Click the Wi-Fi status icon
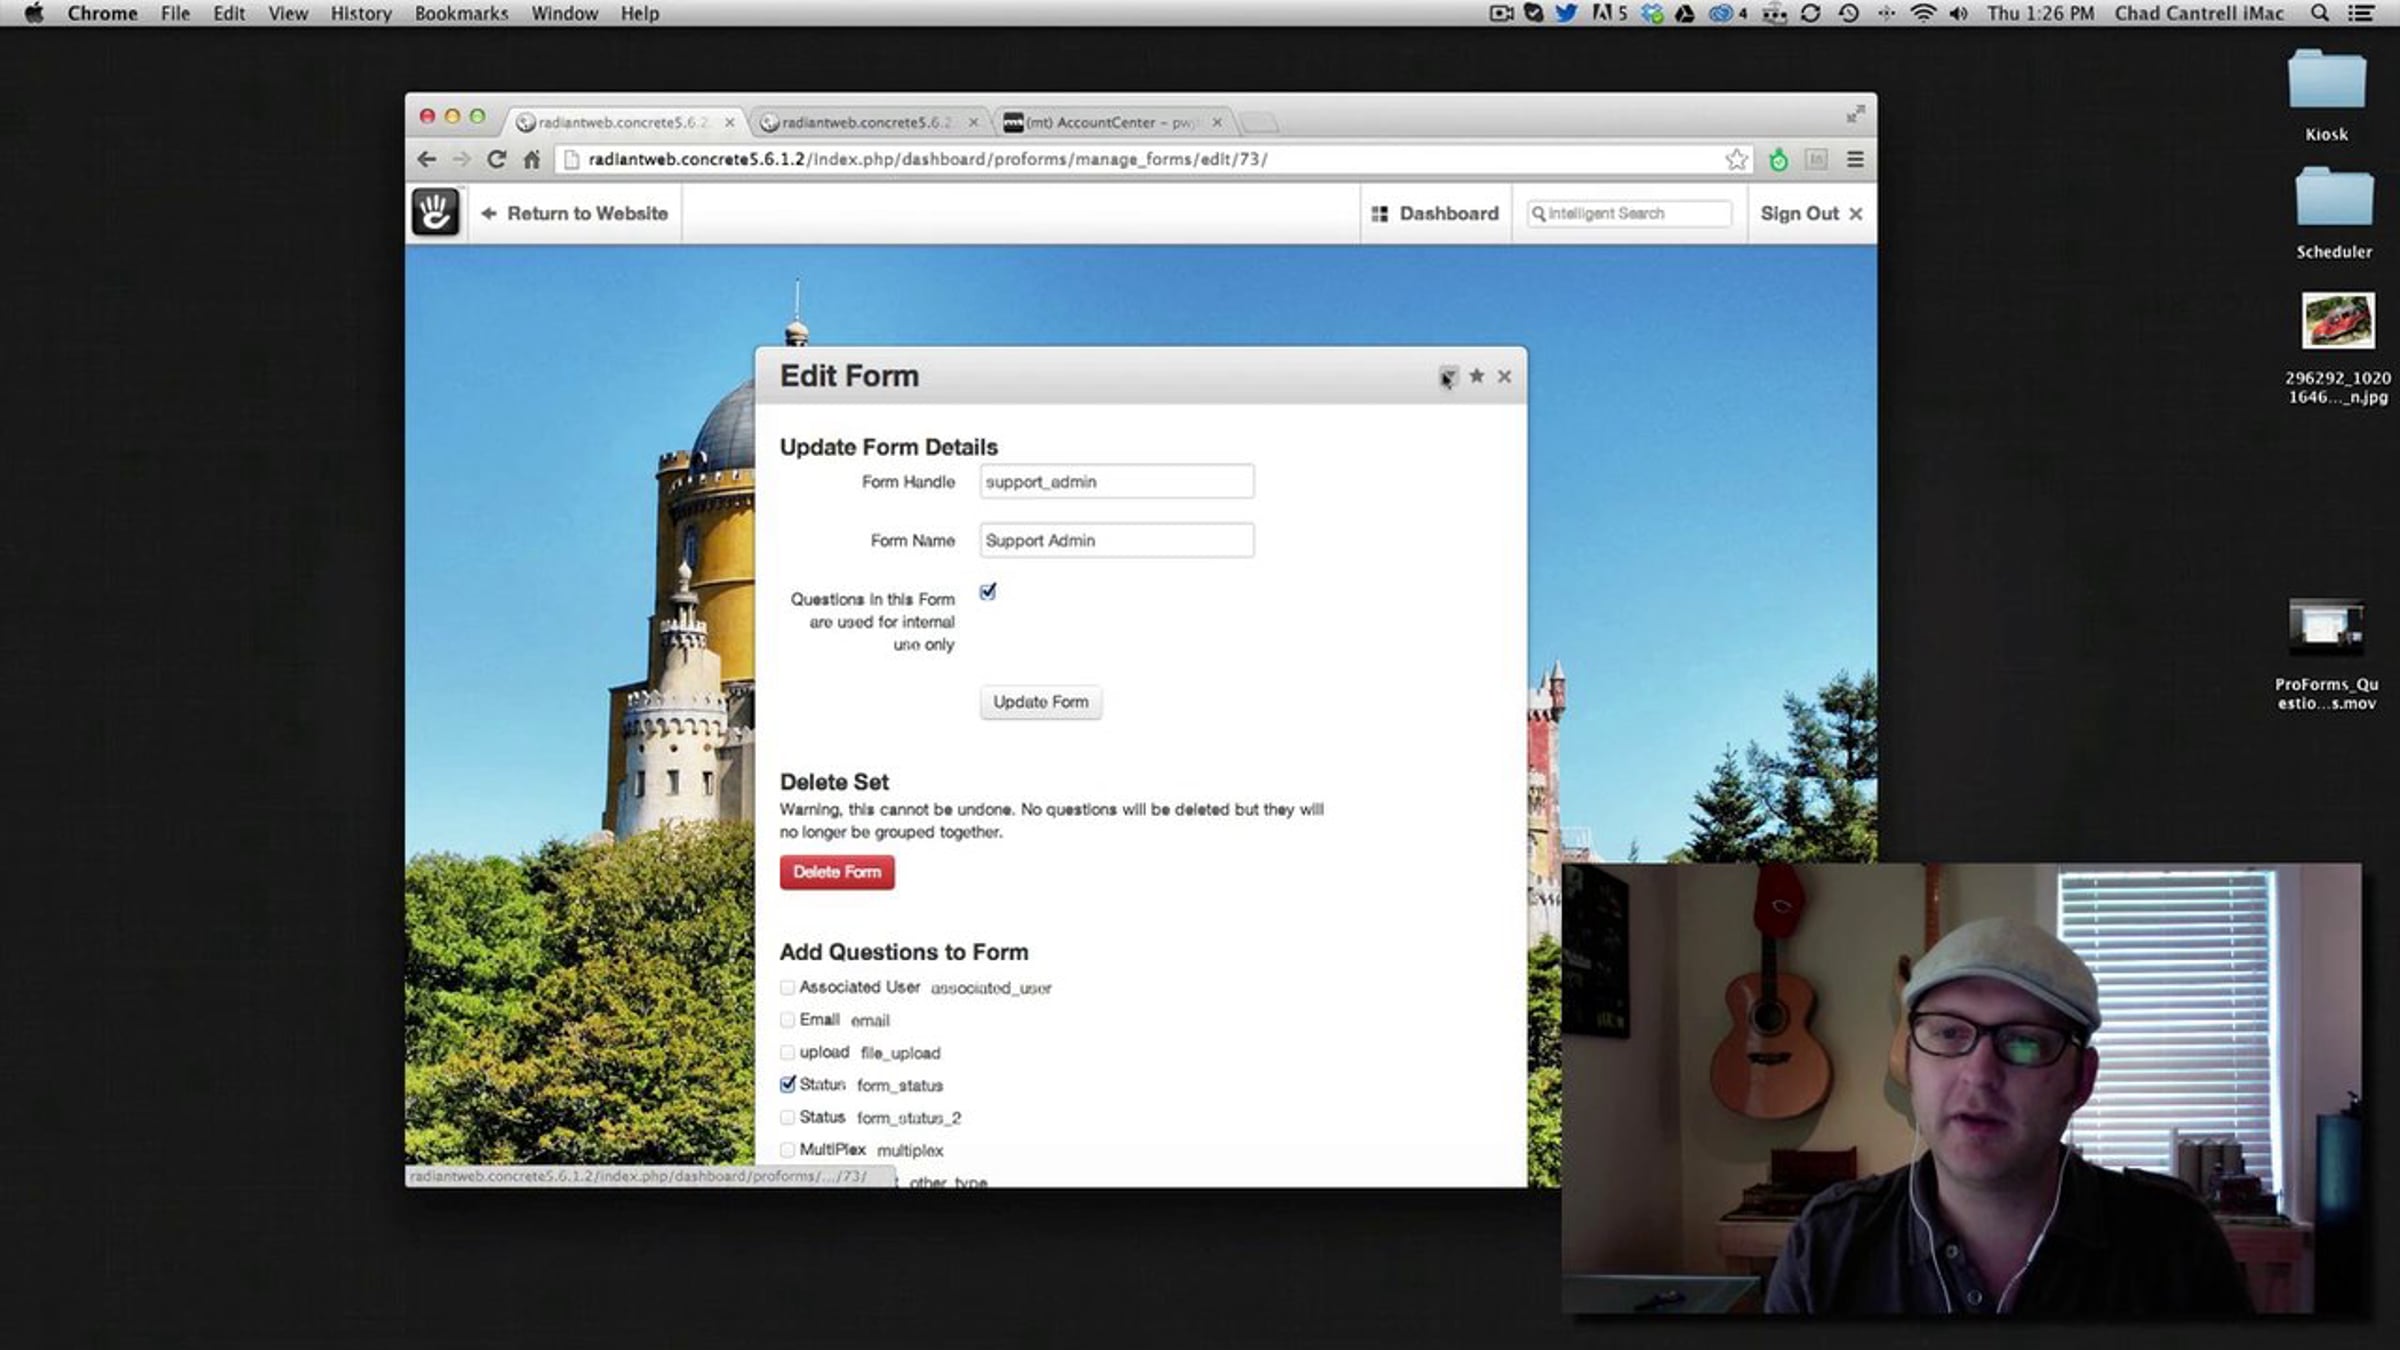Image resolution: width=2400 pixels, height=1350 pixels. (x=1922, y=13)
